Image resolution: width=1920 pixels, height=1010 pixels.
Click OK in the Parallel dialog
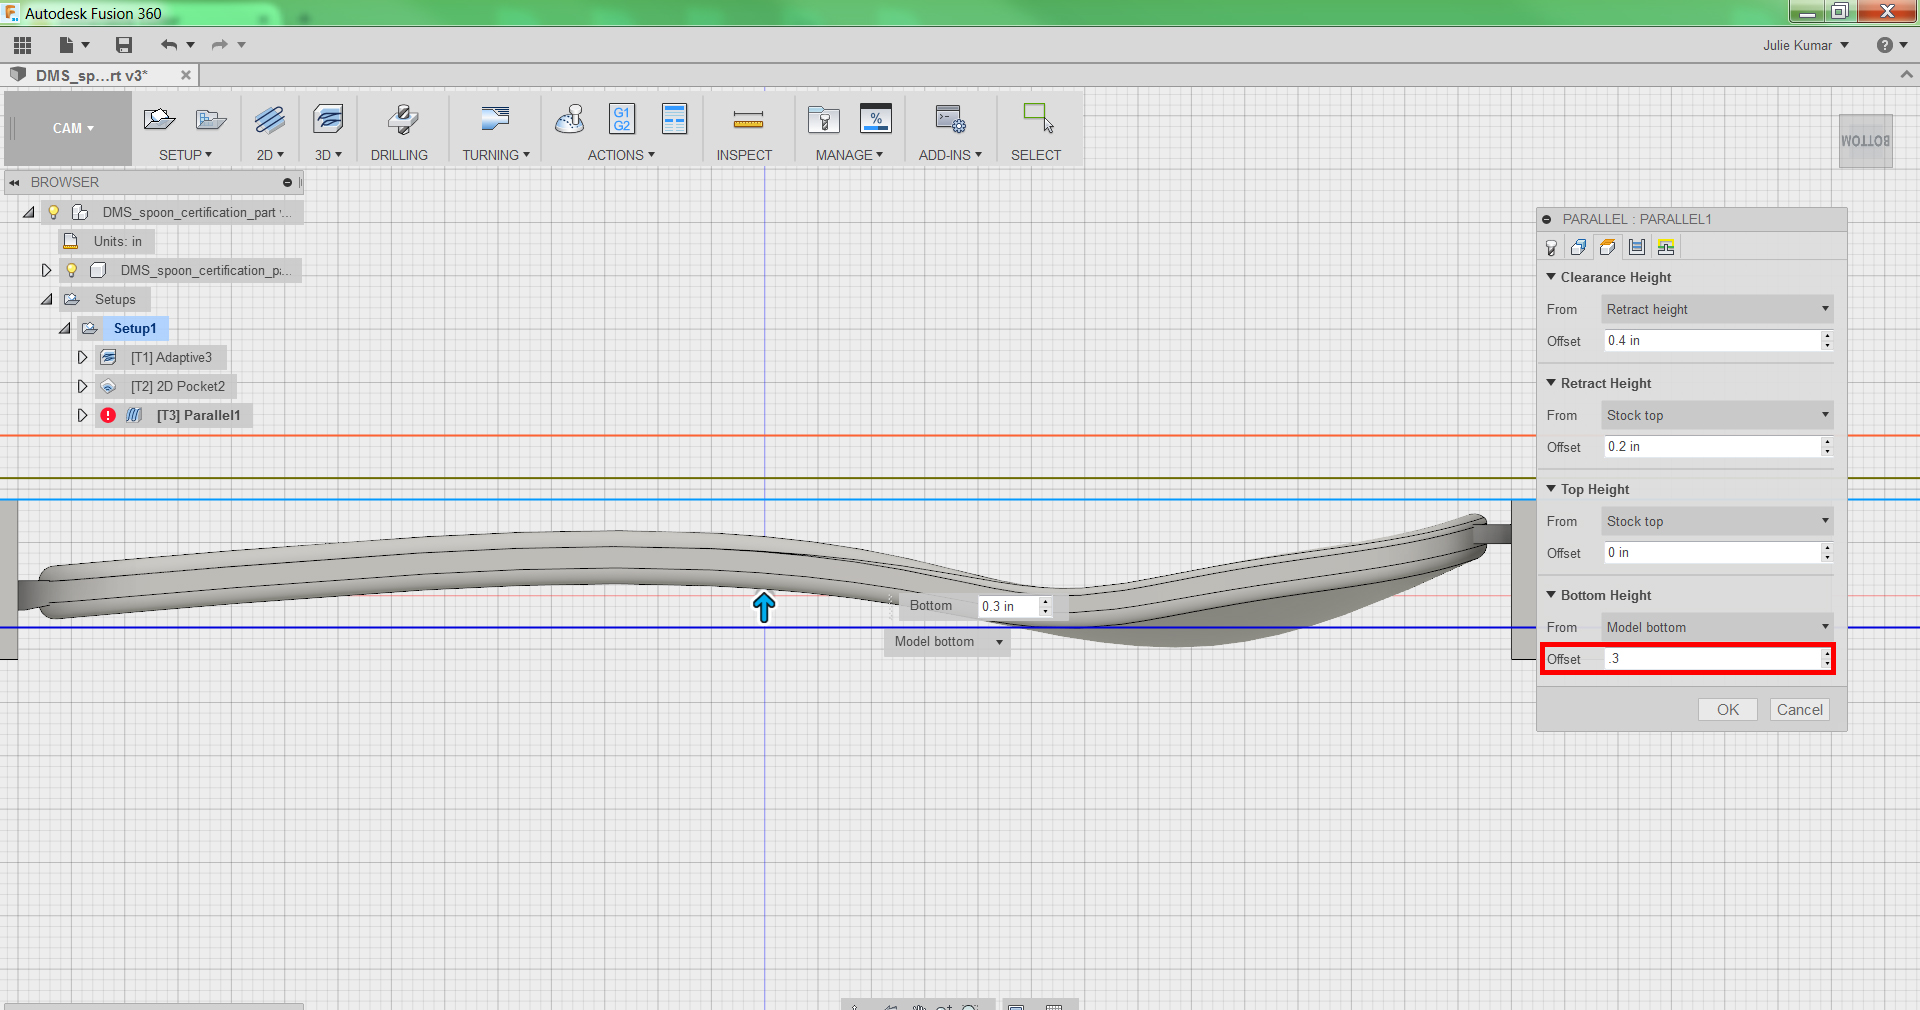1728,710
